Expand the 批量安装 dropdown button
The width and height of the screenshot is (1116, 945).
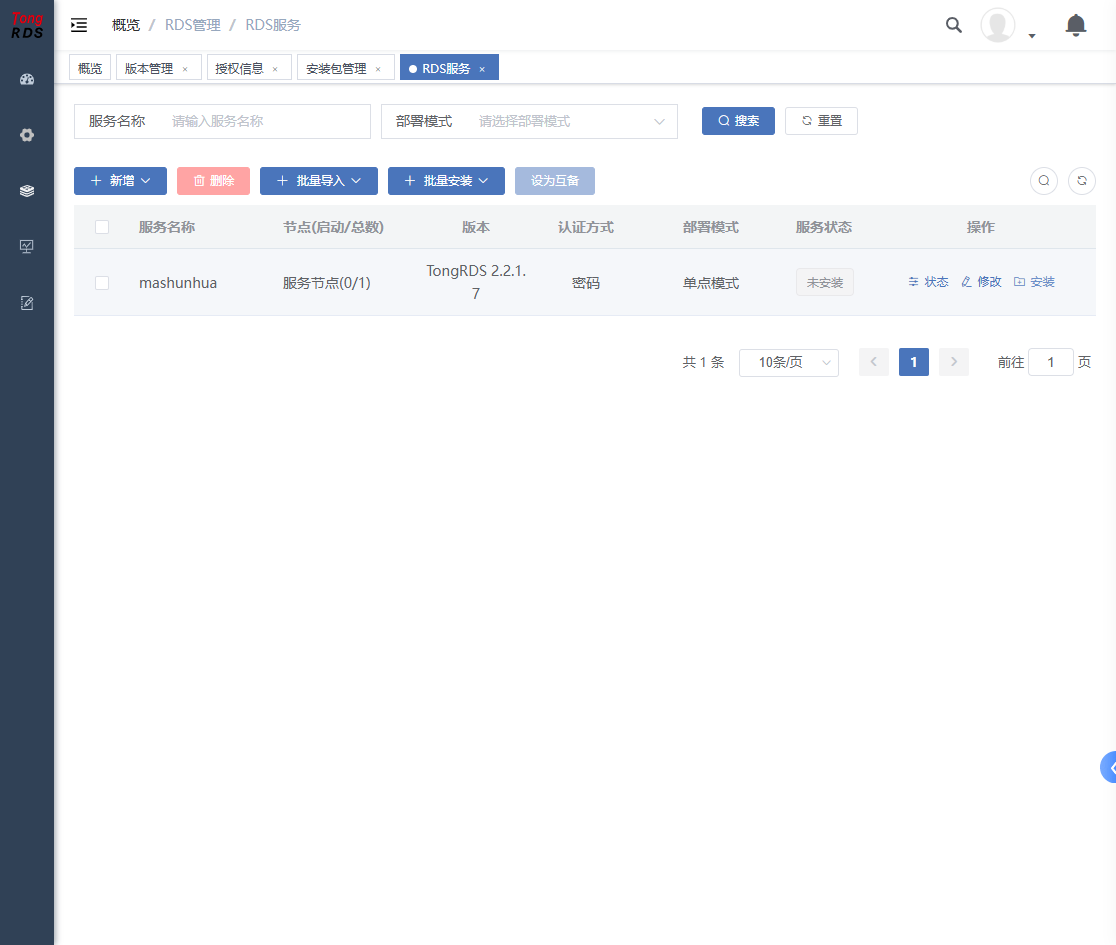pyautogui.click(x=446, y=181)
